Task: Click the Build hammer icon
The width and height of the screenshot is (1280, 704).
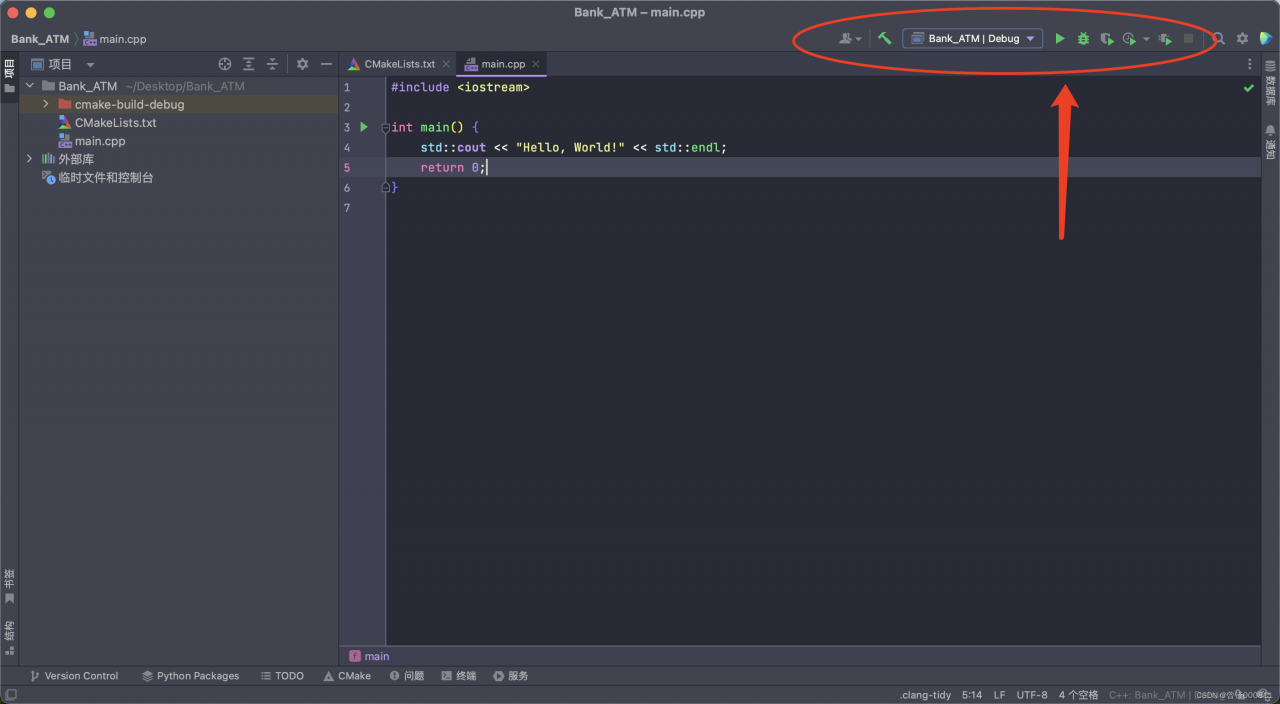Action: pyautogui.click(x=884, y=38)
